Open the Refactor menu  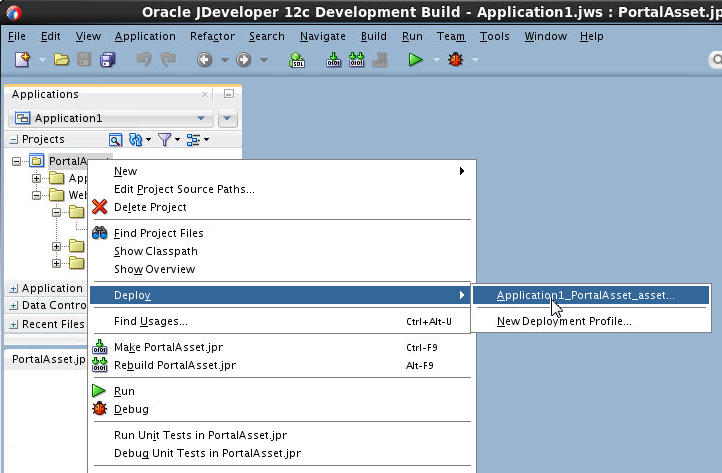click(x=212, y=36)
